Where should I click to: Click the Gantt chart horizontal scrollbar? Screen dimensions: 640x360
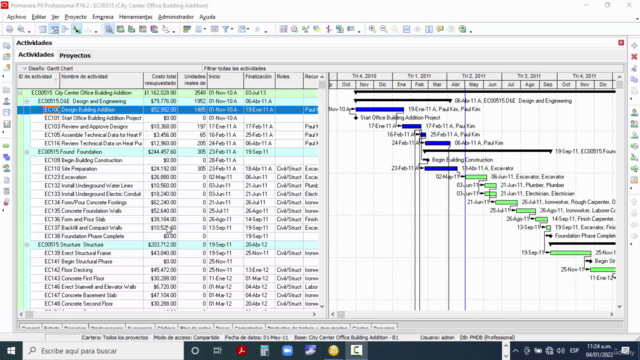pyautogui.click(x=472, y=314)
